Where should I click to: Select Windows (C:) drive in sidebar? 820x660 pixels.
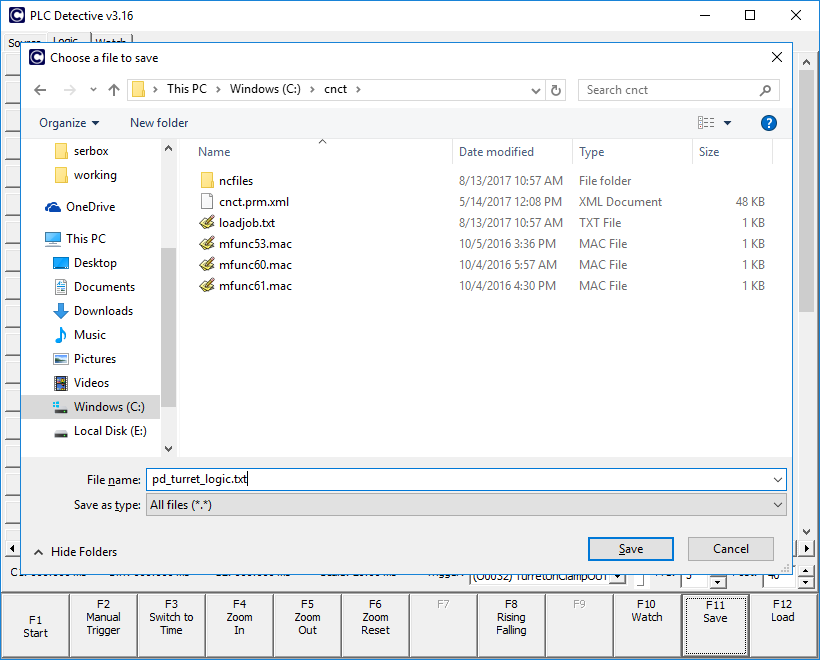tap(91, 407)
